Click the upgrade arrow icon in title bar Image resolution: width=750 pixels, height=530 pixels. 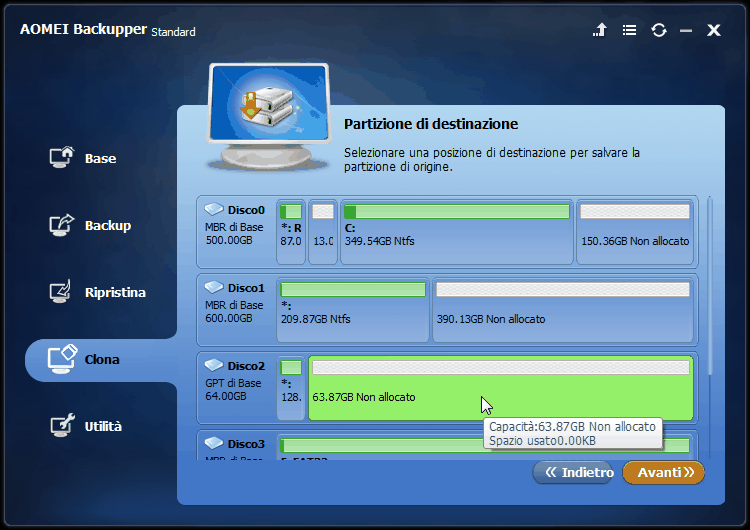(x=600, y=30)
